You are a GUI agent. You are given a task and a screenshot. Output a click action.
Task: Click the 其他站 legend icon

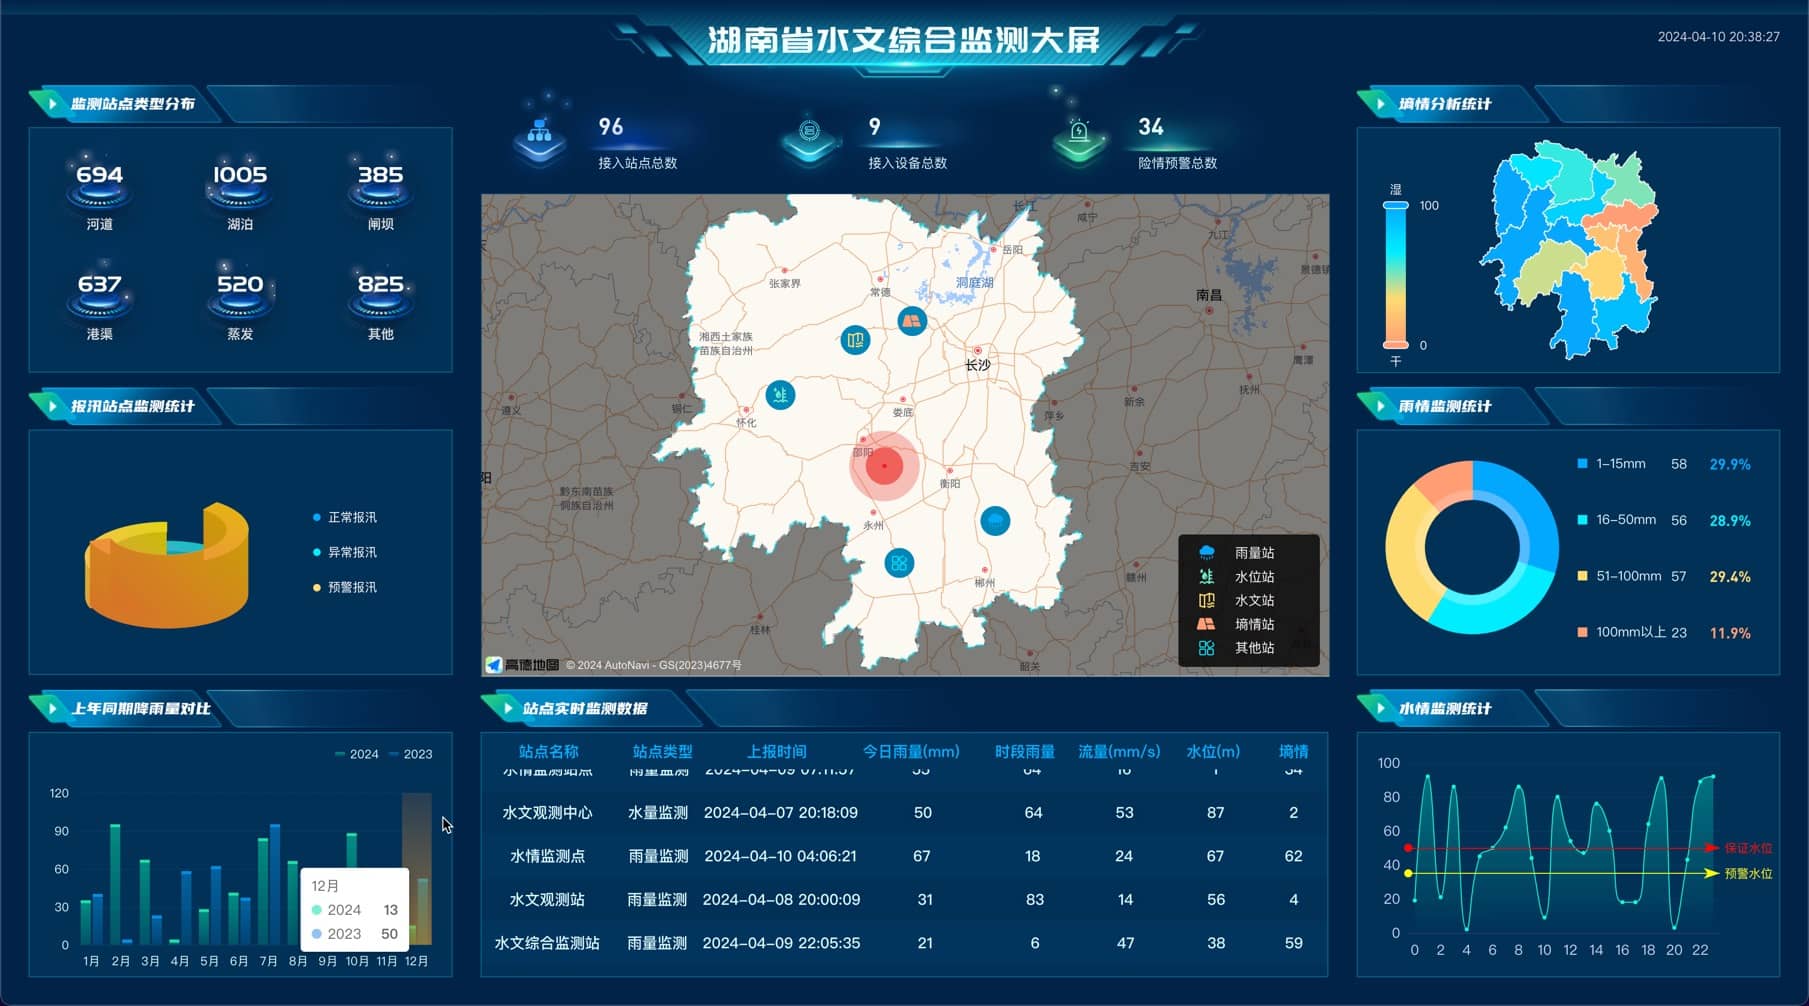coord(1207,648)
